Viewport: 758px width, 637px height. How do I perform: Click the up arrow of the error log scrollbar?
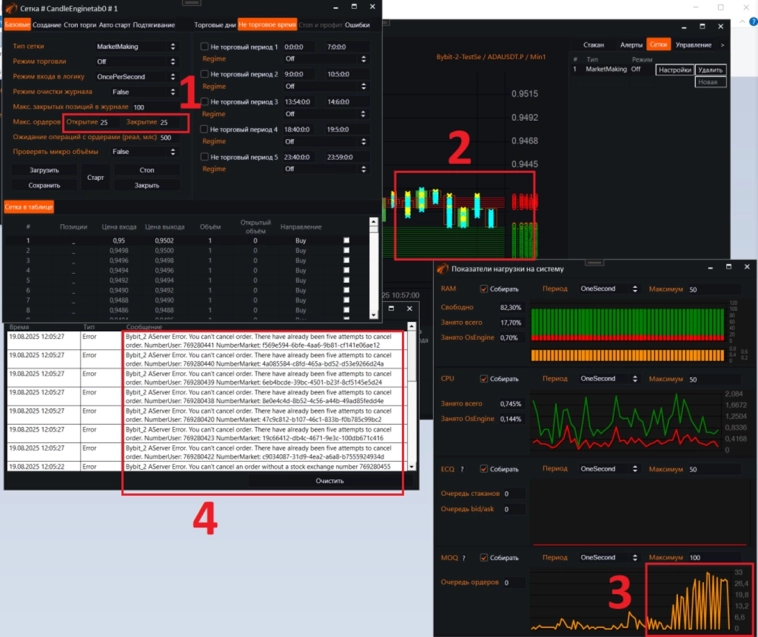click(x=411, y=326)
